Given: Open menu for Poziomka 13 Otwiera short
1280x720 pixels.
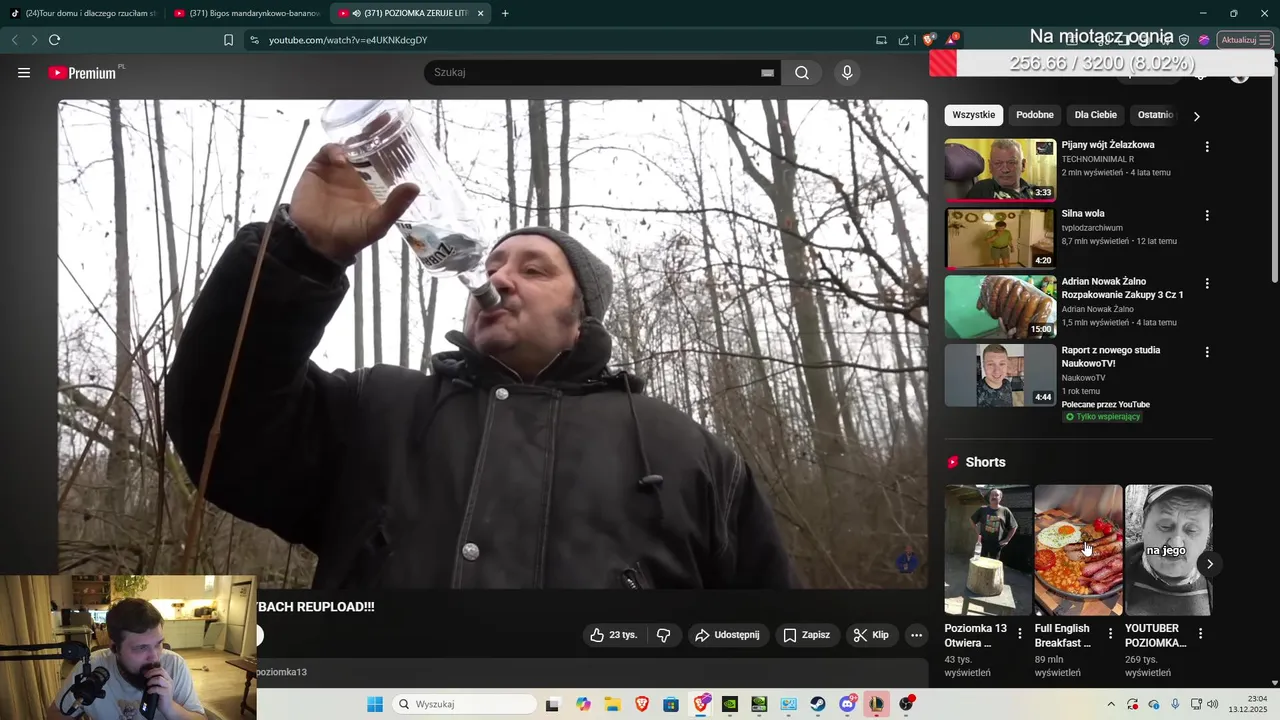Looking at the screenshot, I should click(1020, 633).
